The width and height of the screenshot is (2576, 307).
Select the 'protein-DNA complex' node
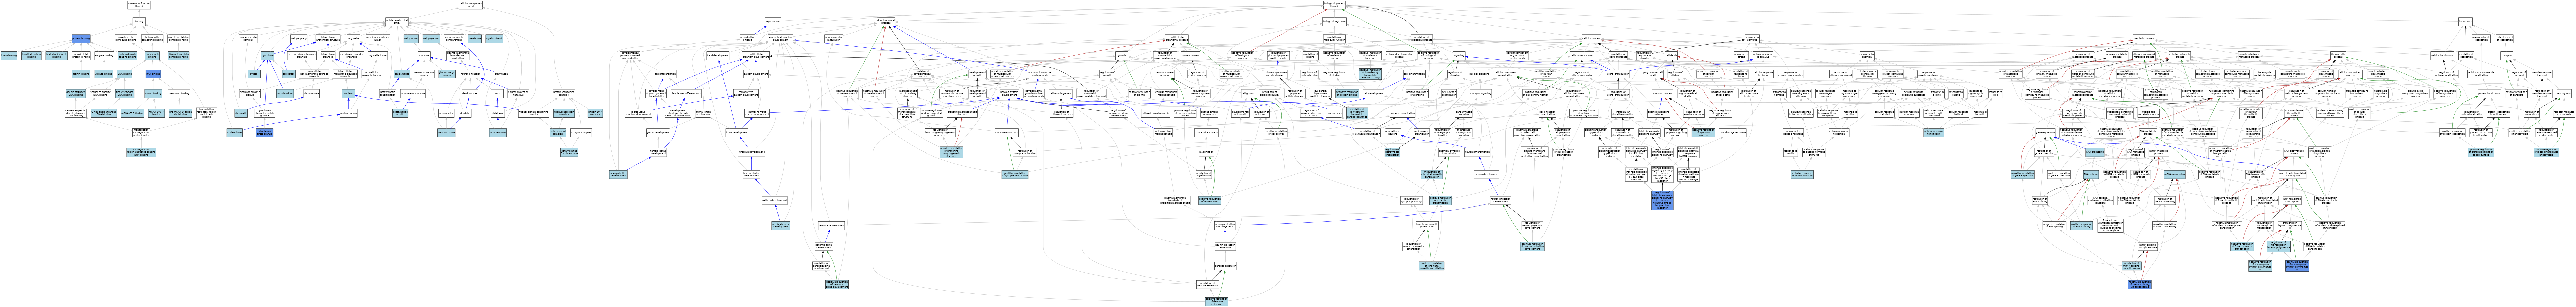(x=595, y=113)
